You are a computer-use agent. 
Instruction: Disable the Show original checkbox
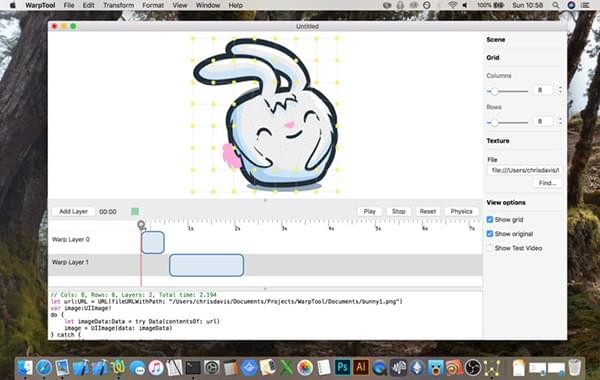[x=489, y=233]
